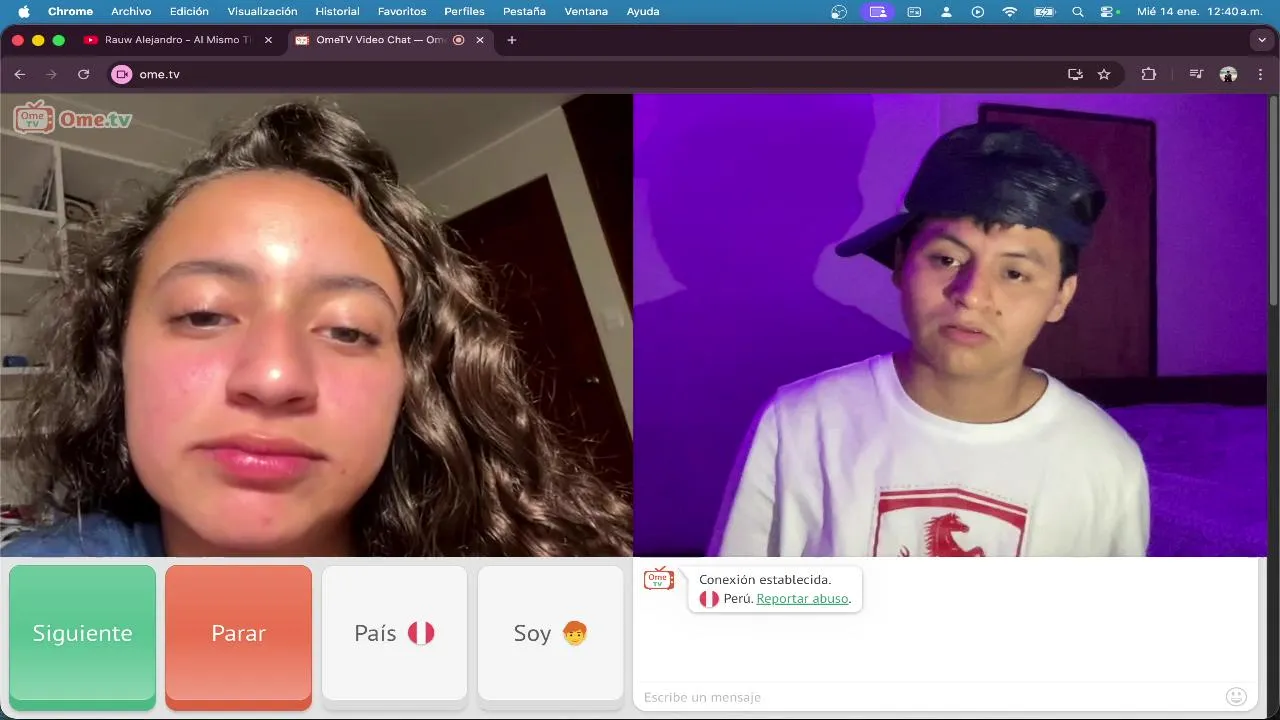Click the Conexión establecida message text
The image size is (1280, 720).
coord(765,580)
